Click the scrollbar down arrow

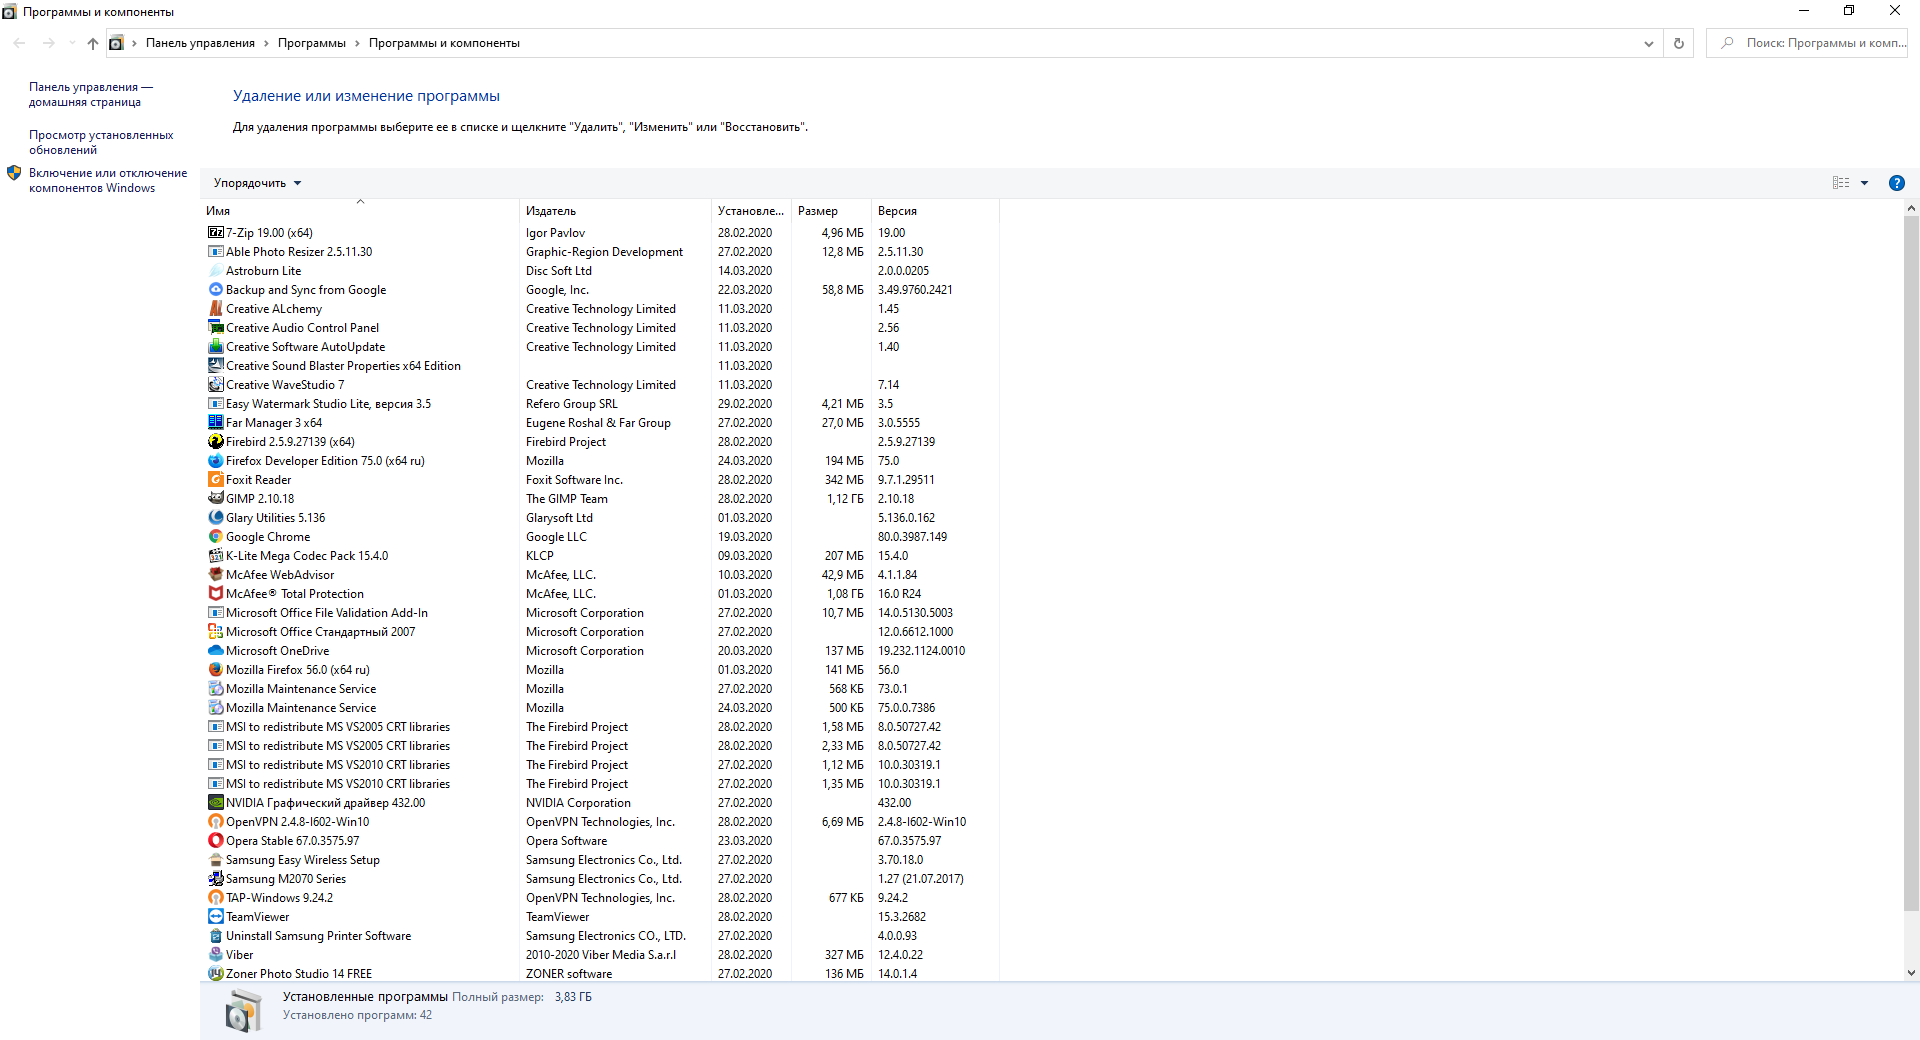click(x=1911, y=972)
